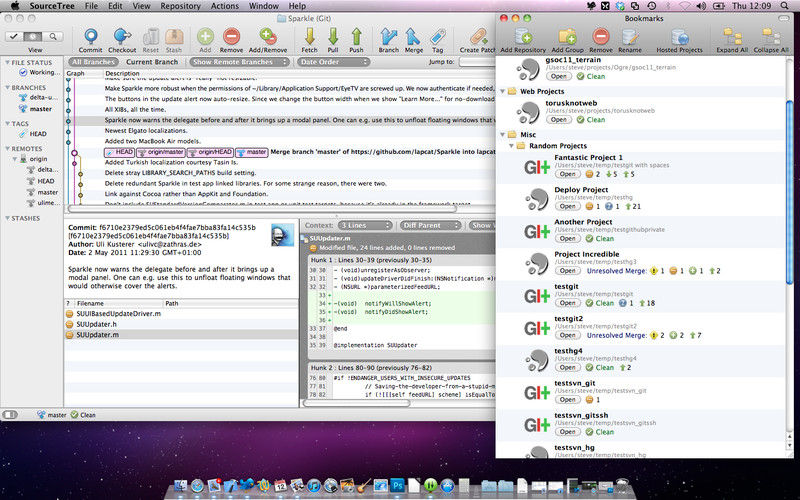Click Open for Deploy Project
The height and width of the screenshot is (500, 800).
(567, 206)
